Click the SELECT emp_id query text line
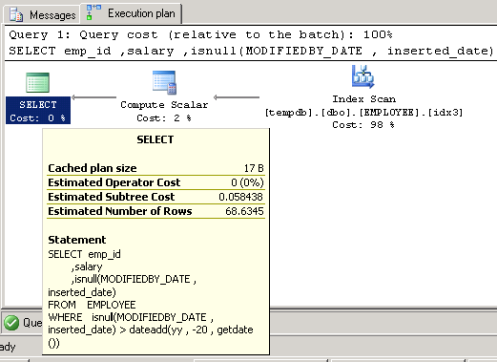This screenshot has height=362, width=497. click(x=251, y=51)
